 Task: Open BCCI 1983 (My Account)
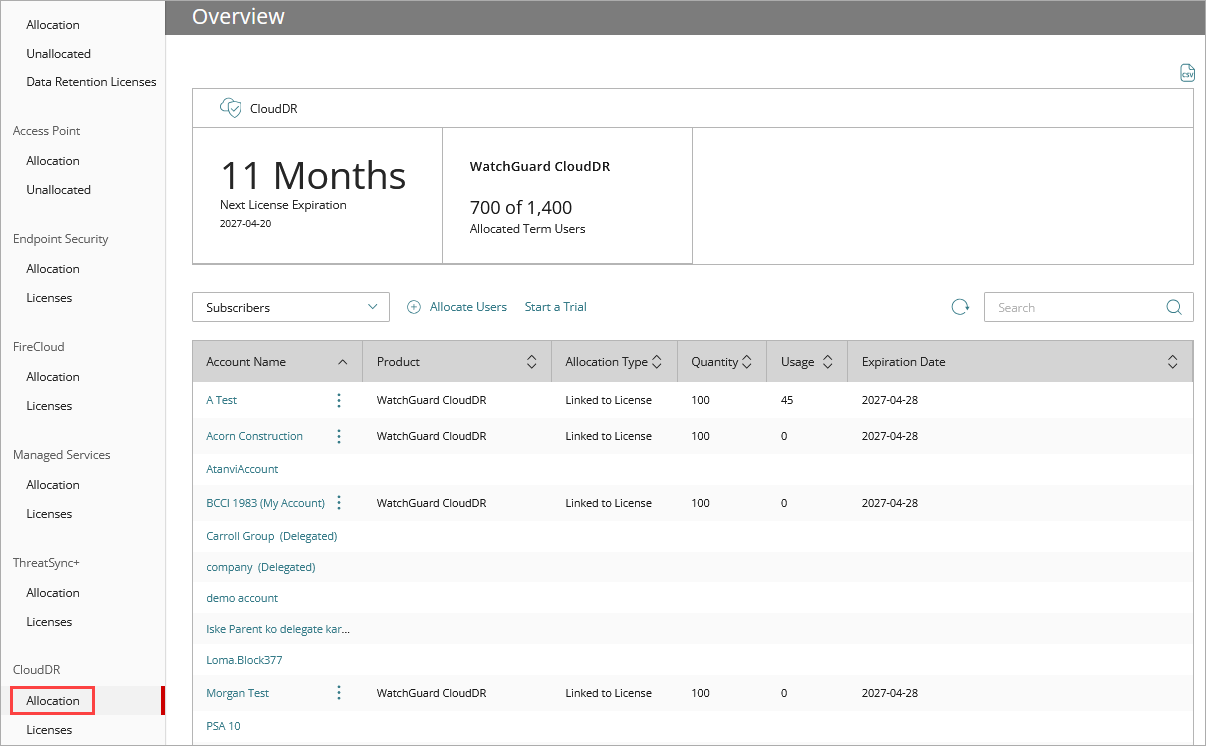click(x=266, y=503)
